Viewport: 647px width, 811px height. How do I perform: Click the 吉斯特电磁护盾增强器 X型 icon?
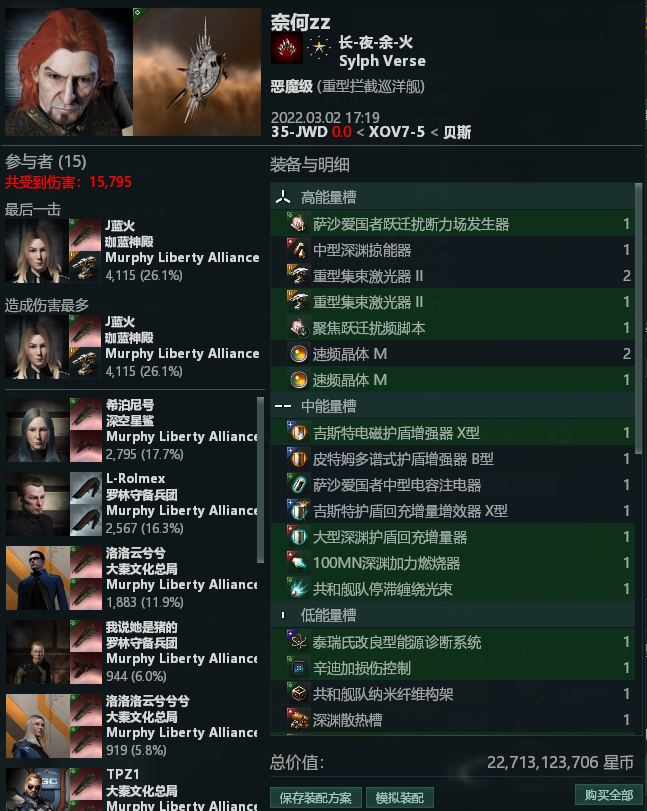click(298, 432)
